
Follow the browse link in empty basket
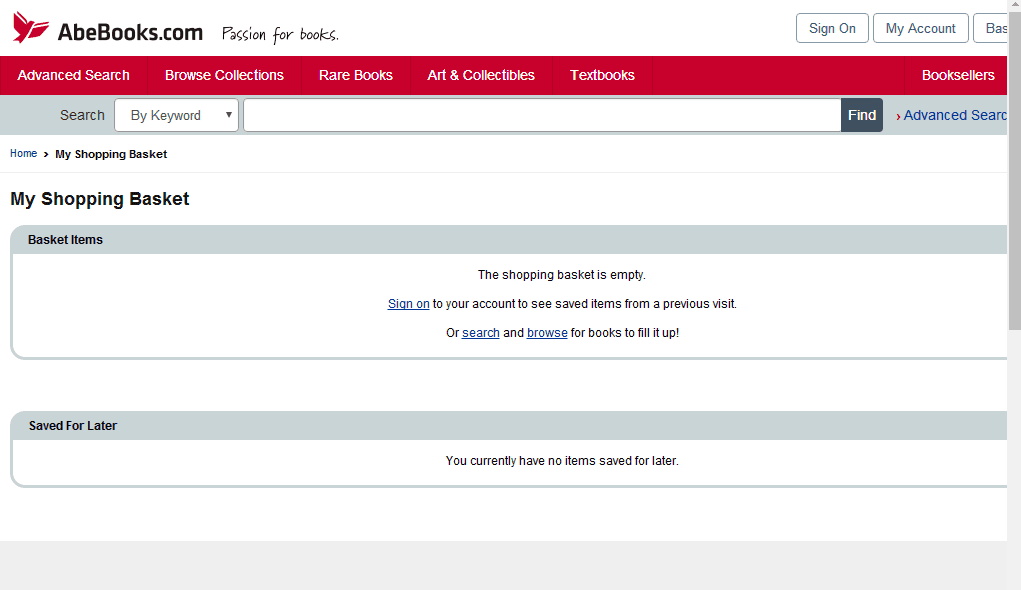pyautogui.click(x=547, y=333)
